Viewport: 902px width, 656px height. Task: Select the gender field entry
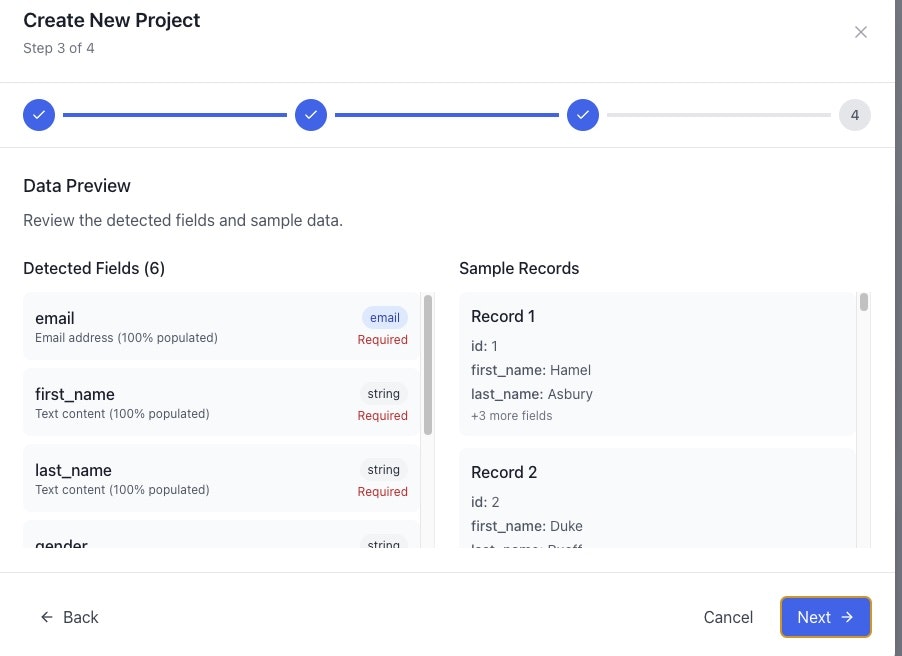tap(200, 543)
